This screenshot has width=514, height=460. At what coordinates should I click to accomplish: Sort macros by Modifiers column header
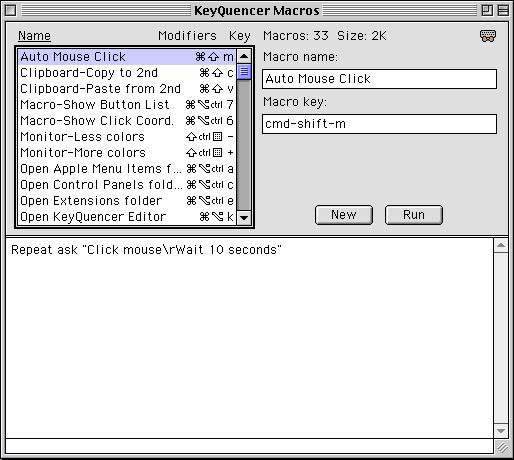click(187, 36)
